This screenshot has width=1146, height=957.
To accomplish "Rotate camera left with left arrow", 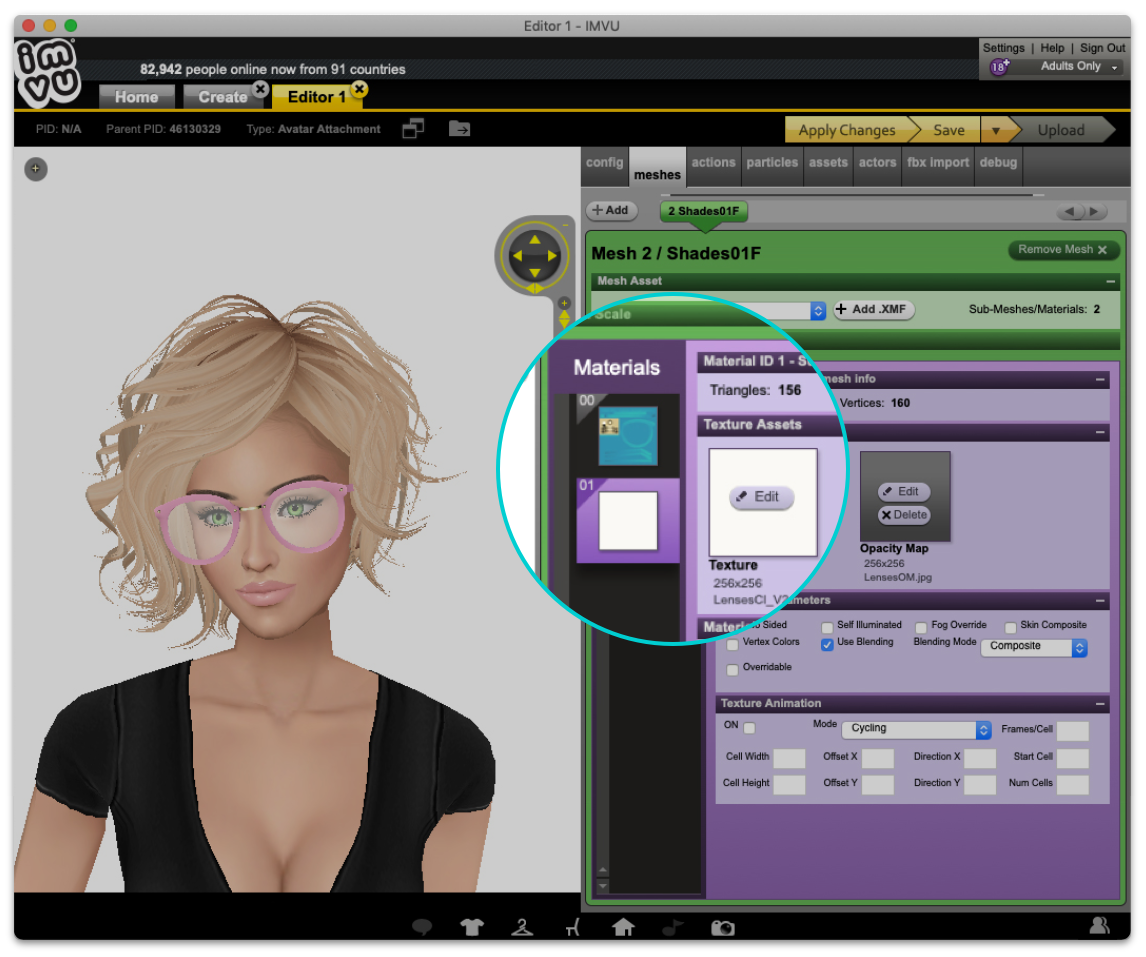I will pos(517,256).
